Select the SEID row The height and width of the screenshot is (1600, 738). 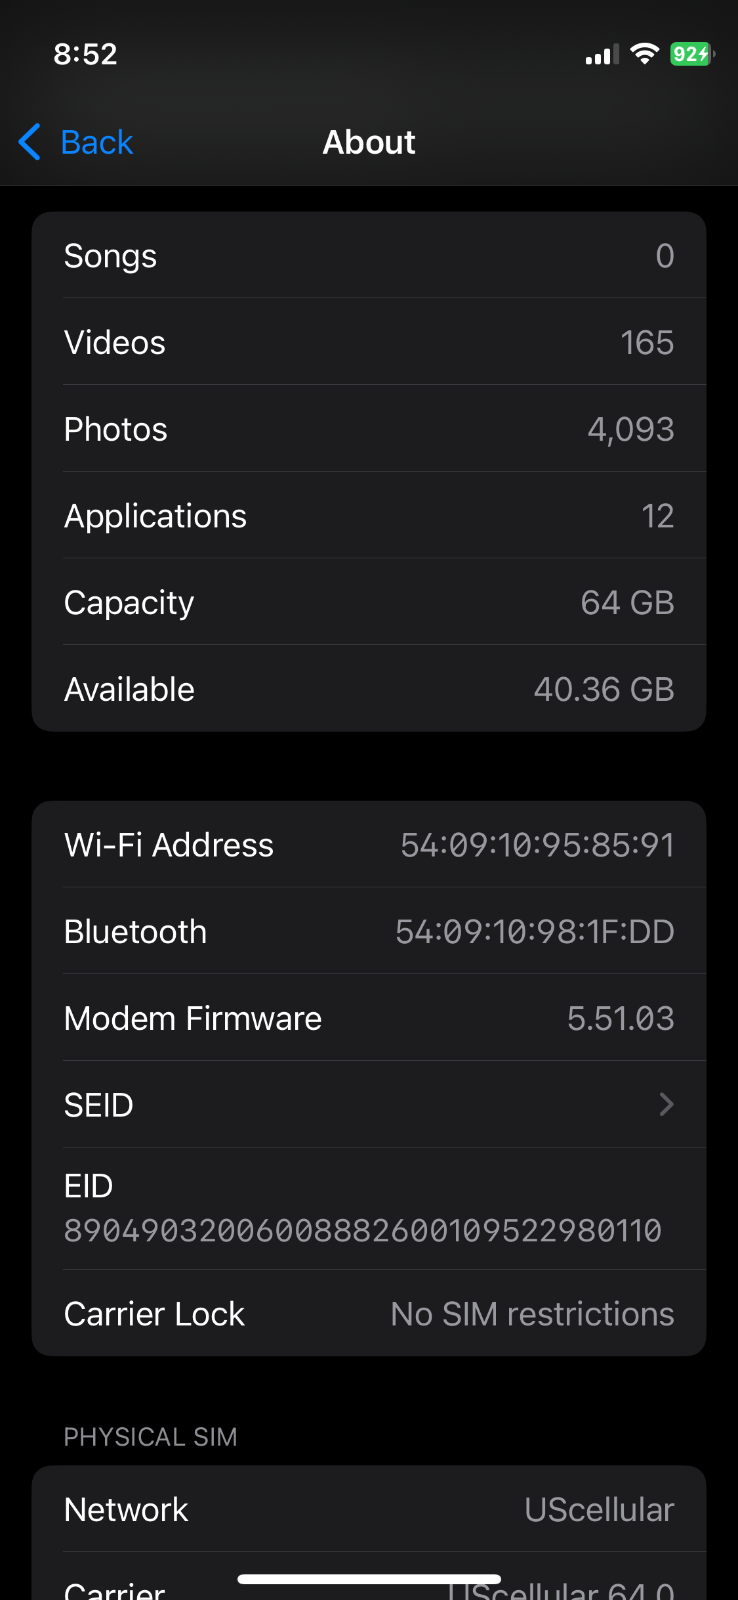pyautogui.click(x=369, y=1104)
